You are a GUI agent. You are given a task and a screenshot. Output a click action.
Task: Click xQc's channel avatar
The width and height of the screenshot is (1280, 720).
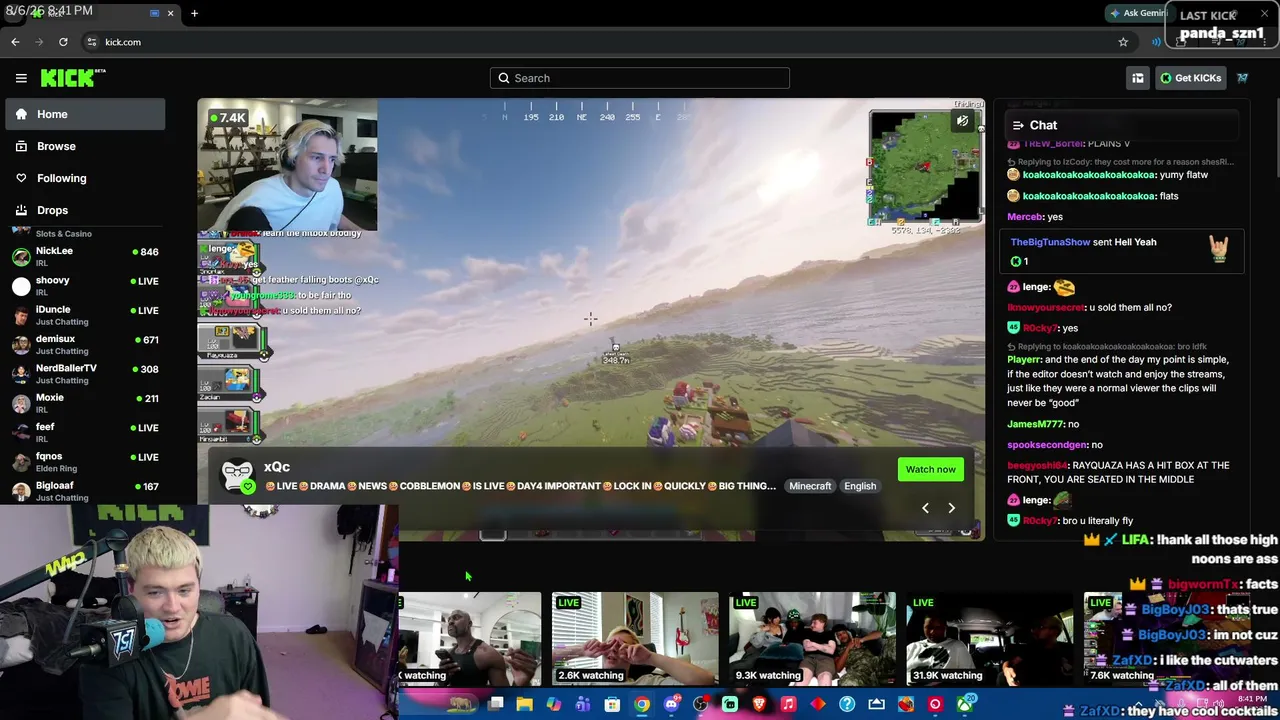coord(237,476)
